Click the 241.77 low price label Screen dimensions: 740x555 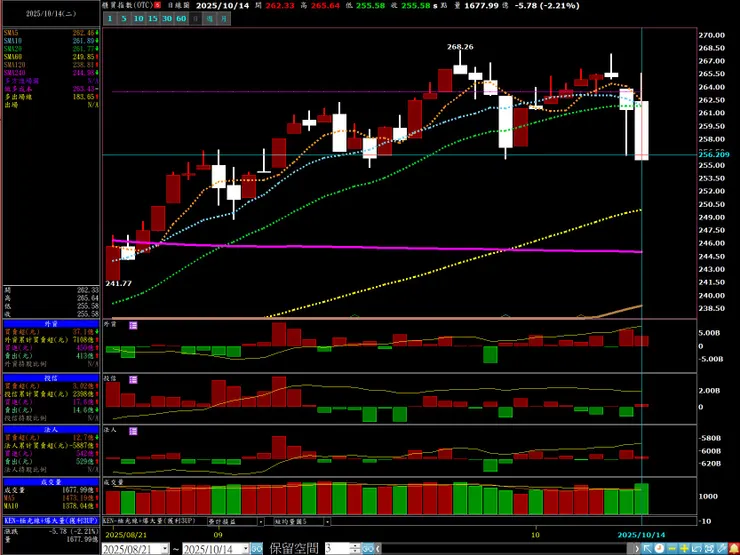118,284
